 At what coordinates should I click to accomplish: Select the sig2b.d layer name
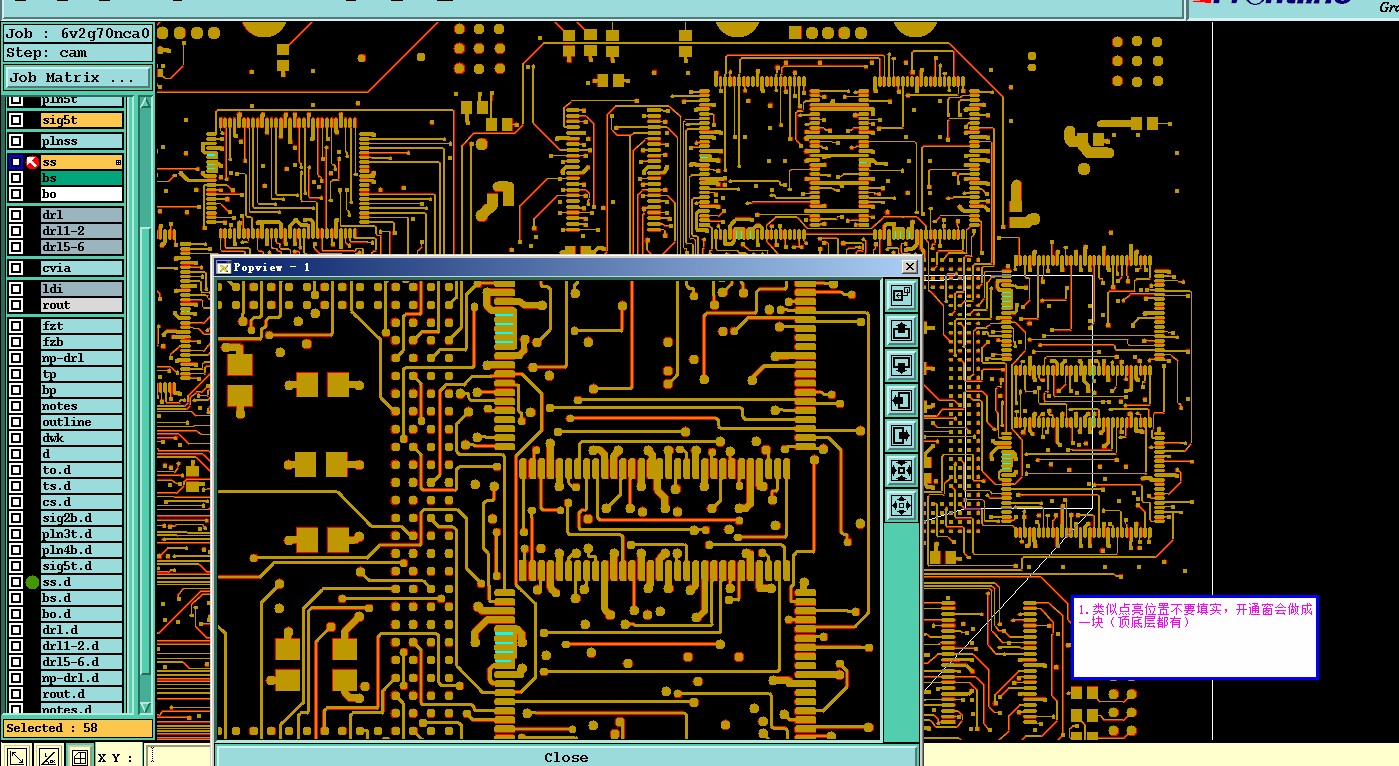(x=82, y=518)
